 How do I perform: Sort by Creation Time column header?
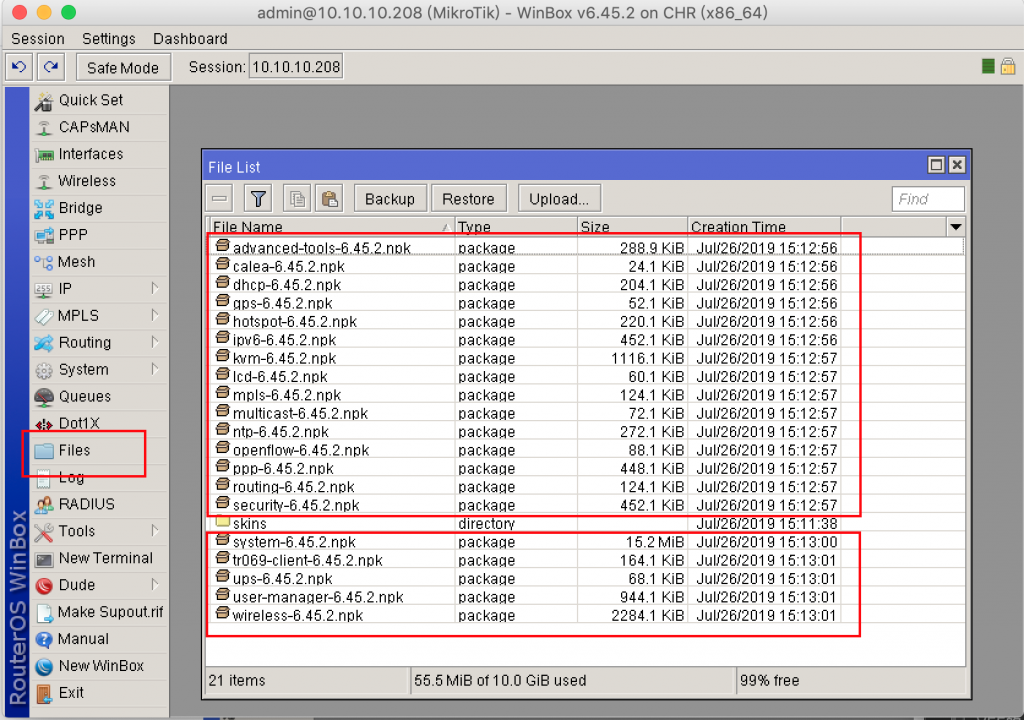764,227
